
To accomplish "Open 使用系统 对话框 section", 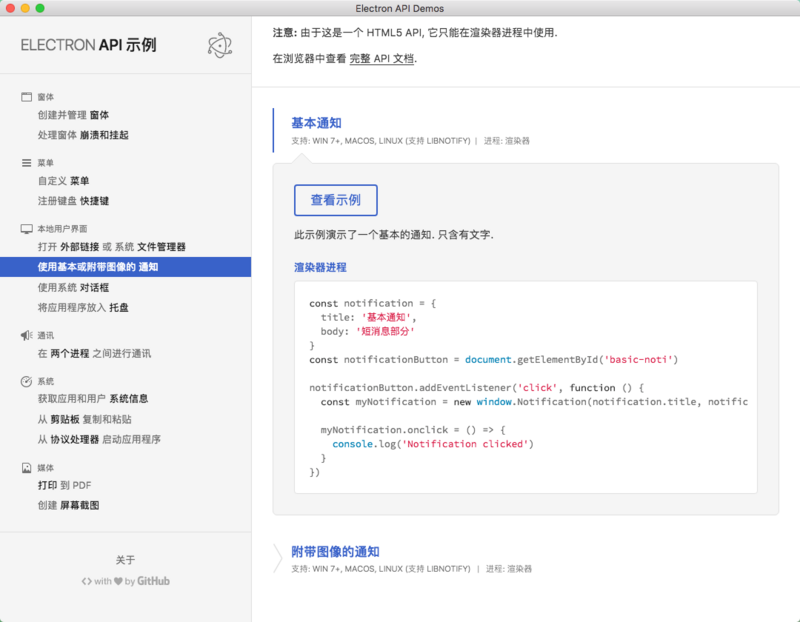I will click(73, 288).
